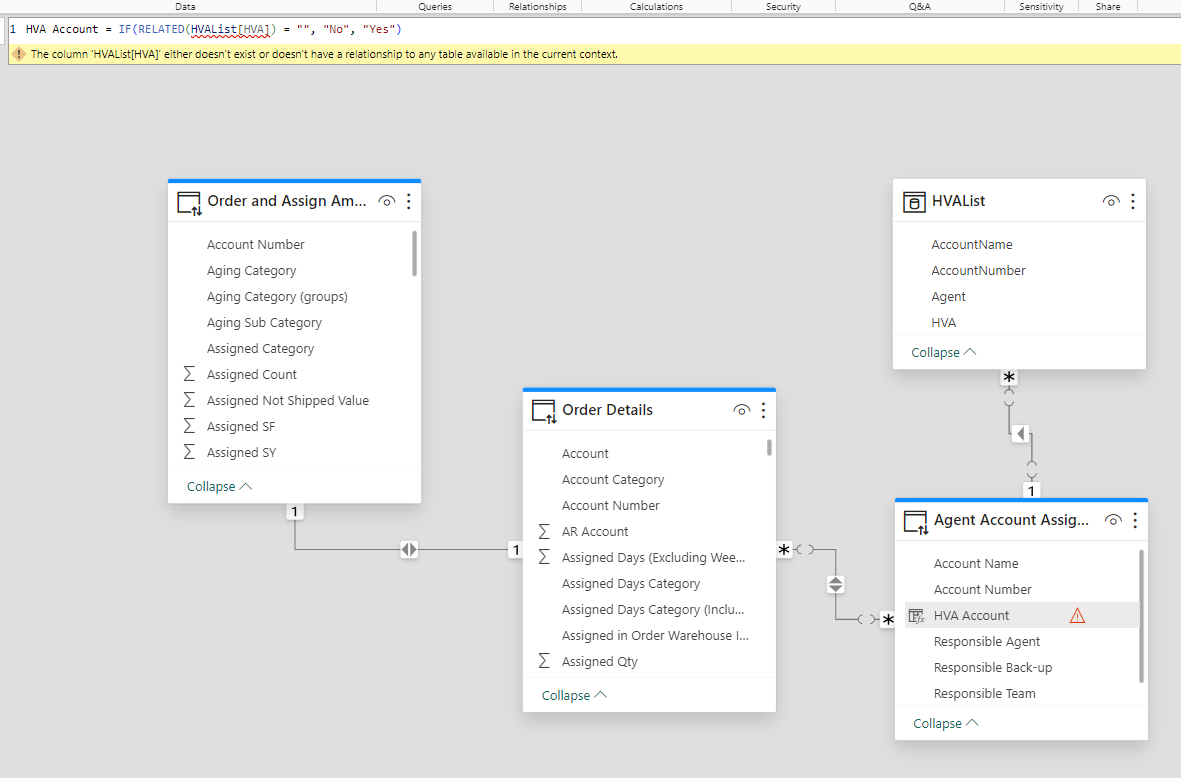Open more options for Order and Assign Am... table
Viewport: 1181px width, 778px height.
pyautogui.click(x=409, y=201)
